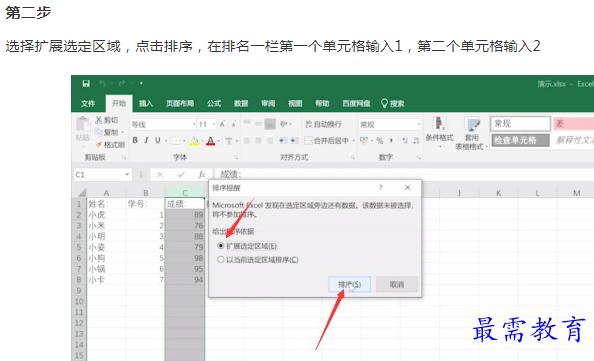594x361 pixels.
Task: Open the 文件 File tab
Action: click(x=88, y=103)
